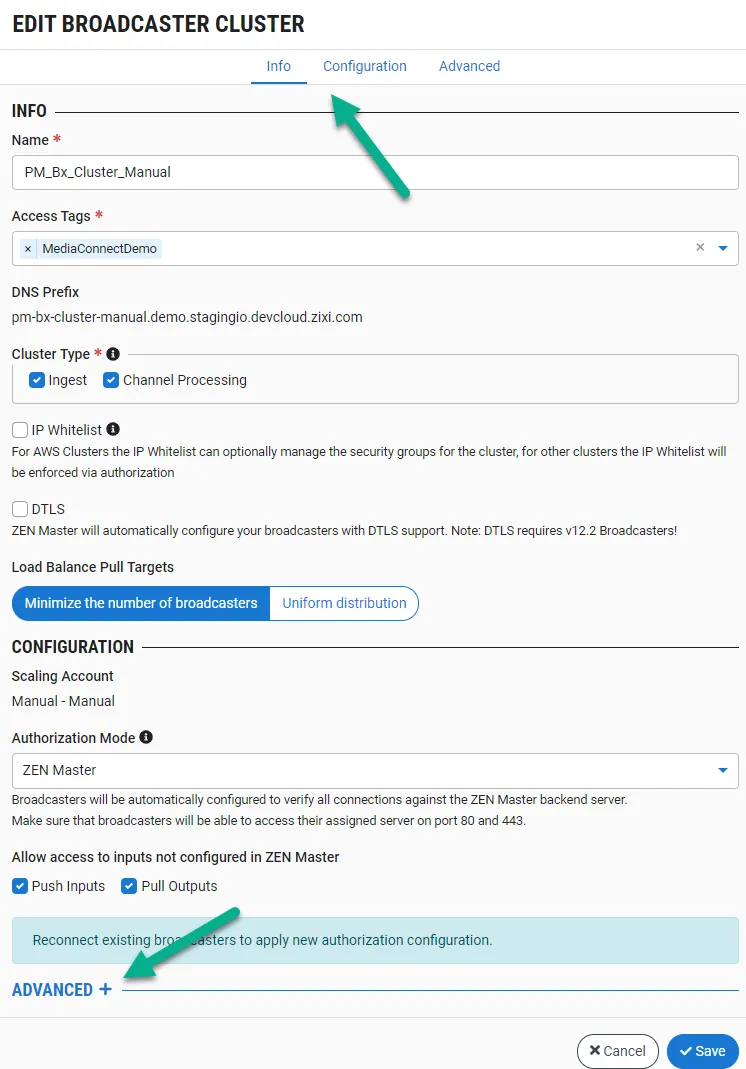Viewport: 746px width, 1069px height.
Task: Click the IP Whitelist info icon
Action: coord(113,429)
